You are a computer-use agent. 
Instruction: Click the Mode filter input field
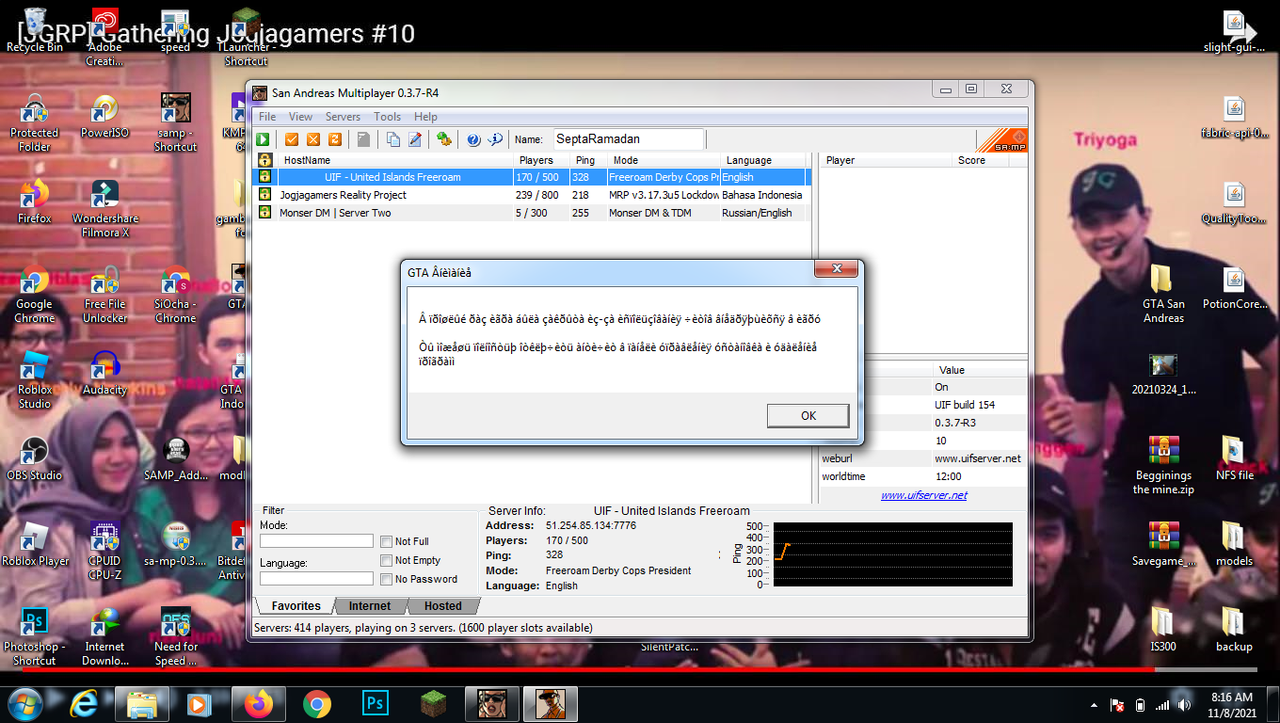point(316,541)
